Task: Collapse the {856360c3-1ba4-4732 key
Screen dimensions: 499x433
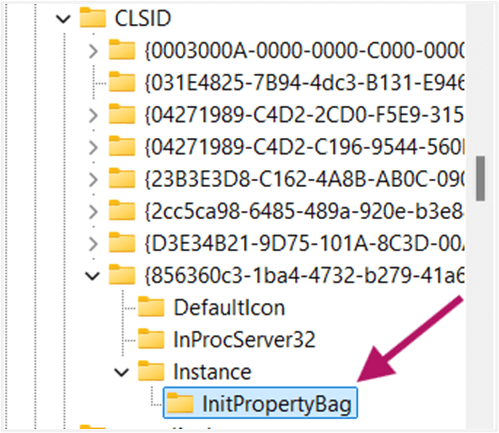Action: [92, 276]
